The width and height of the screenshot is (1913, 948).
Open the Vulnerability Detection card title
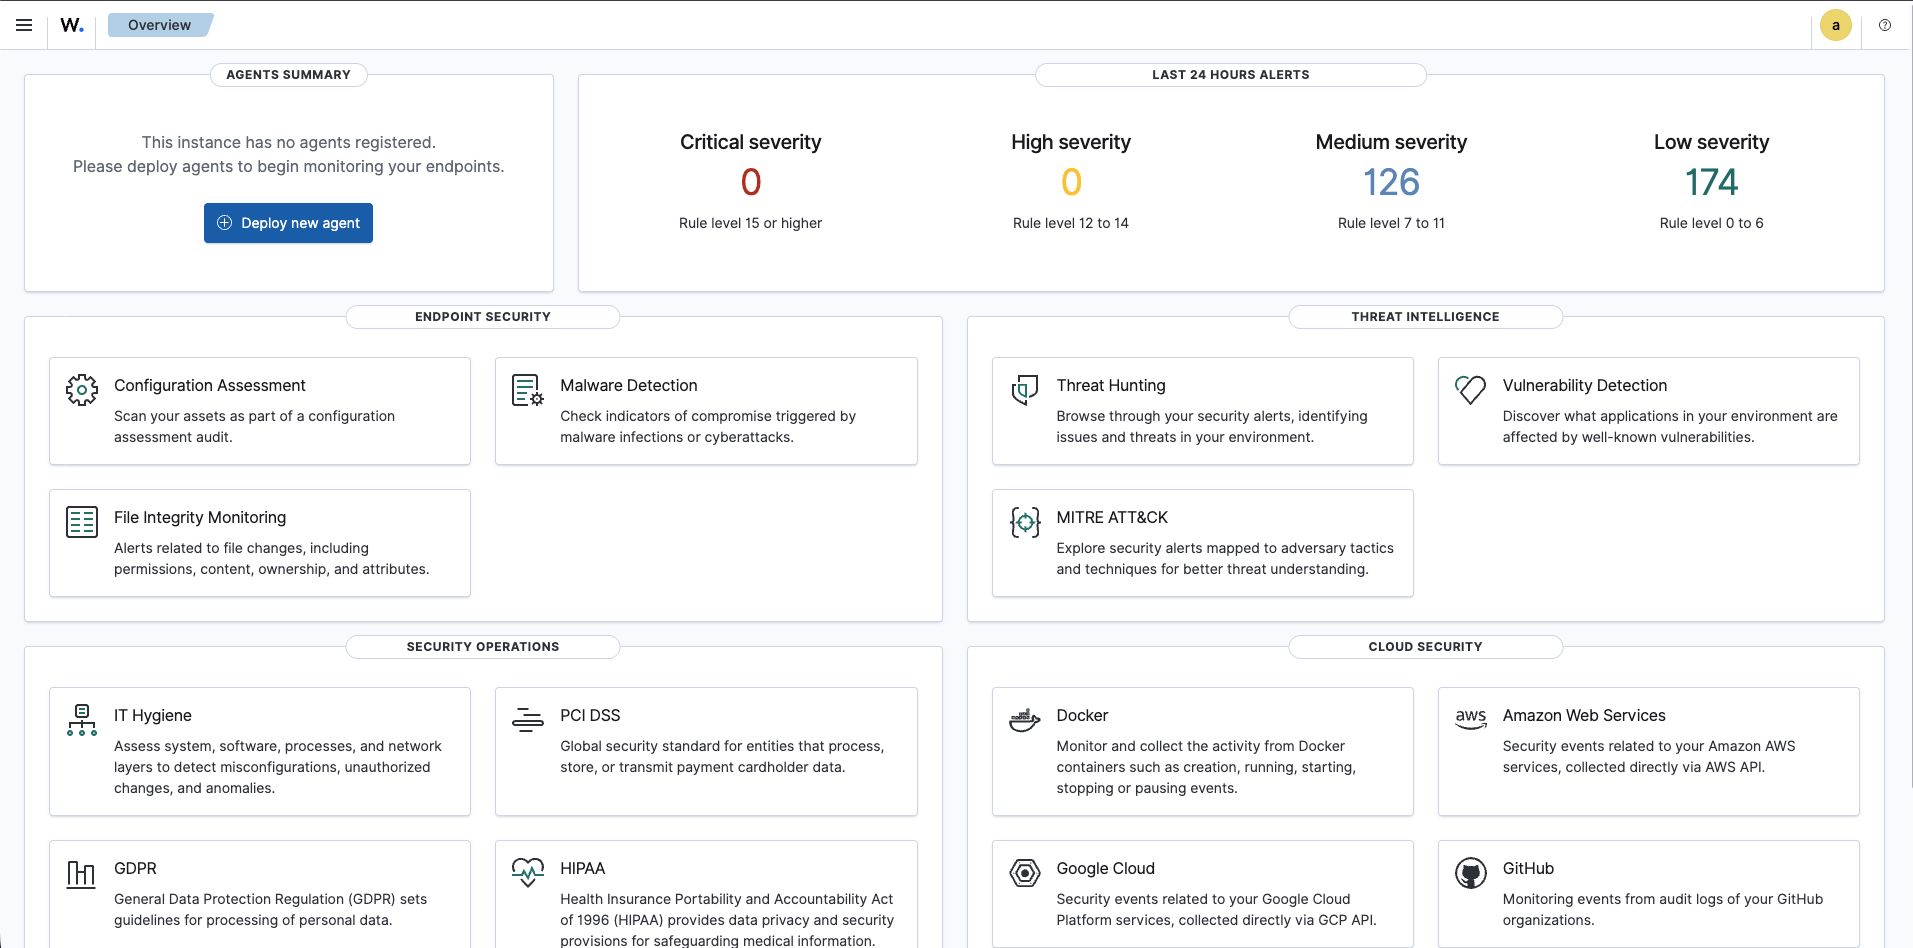pyautogui.click(x=1585, y=385)
